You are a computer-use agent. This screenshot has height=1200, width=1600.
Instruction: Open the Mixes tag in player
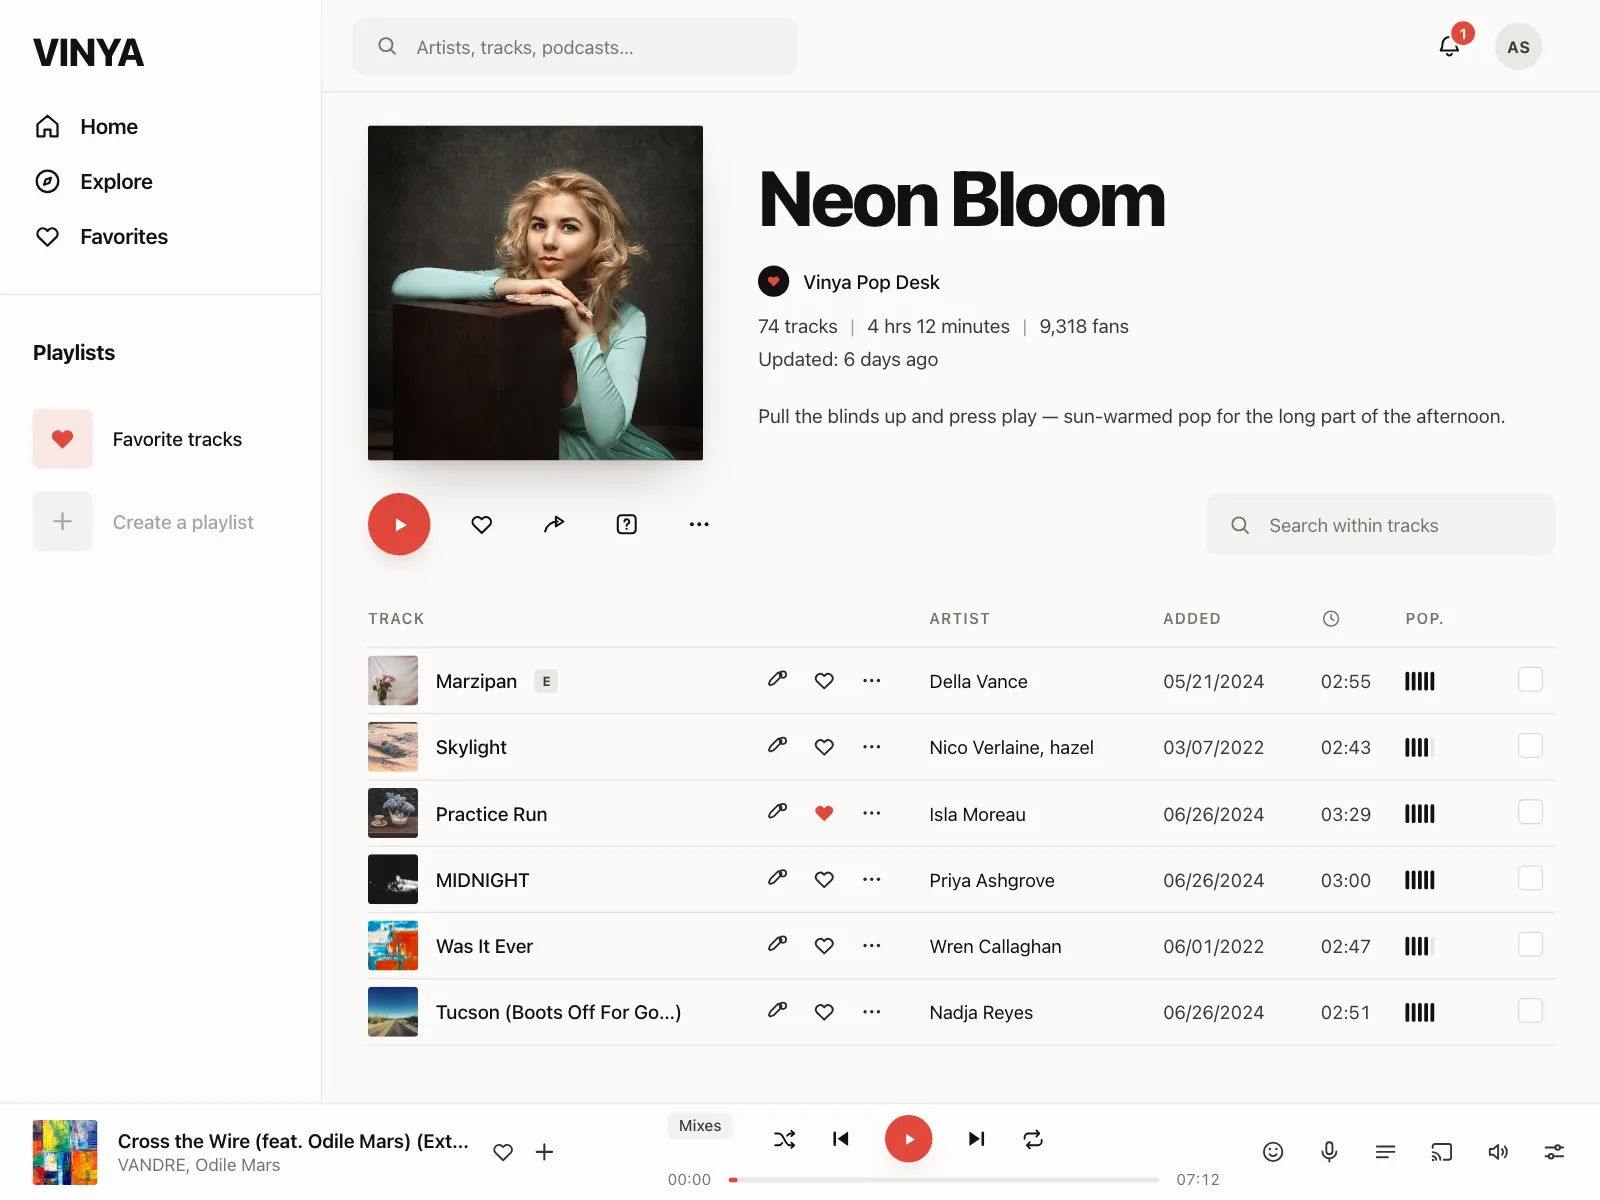point(700,1126)
